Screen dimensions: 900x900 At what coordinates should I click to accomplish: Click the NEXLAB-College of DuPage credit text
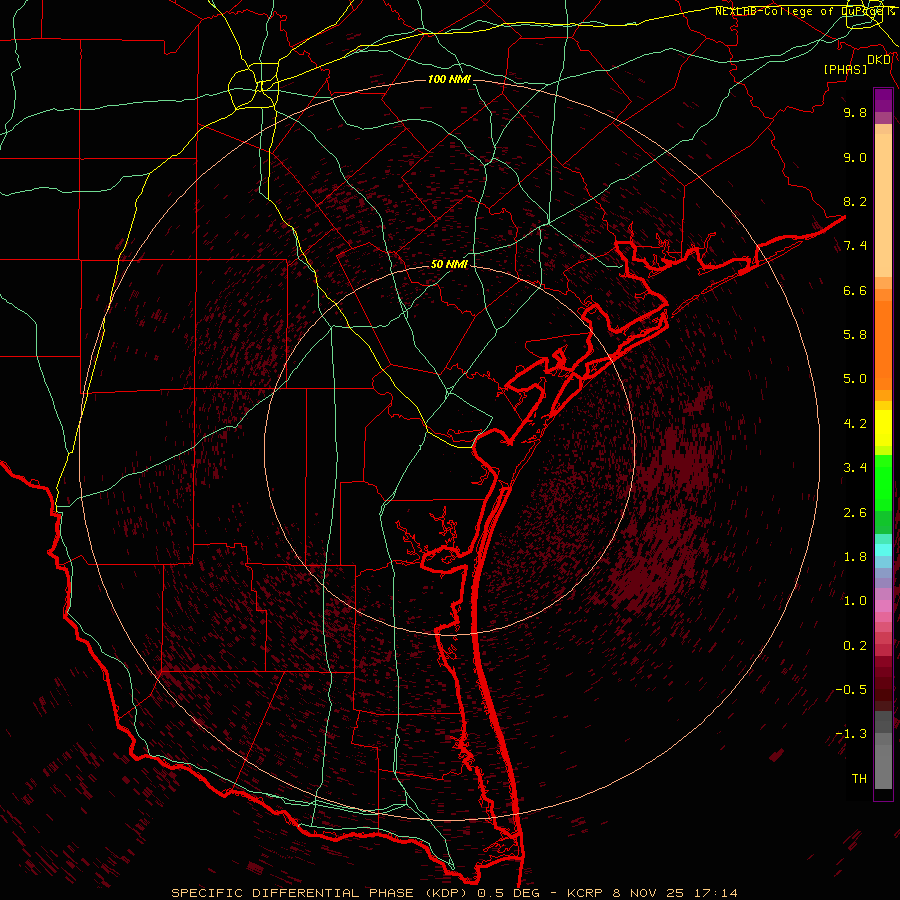click(803, 11)
